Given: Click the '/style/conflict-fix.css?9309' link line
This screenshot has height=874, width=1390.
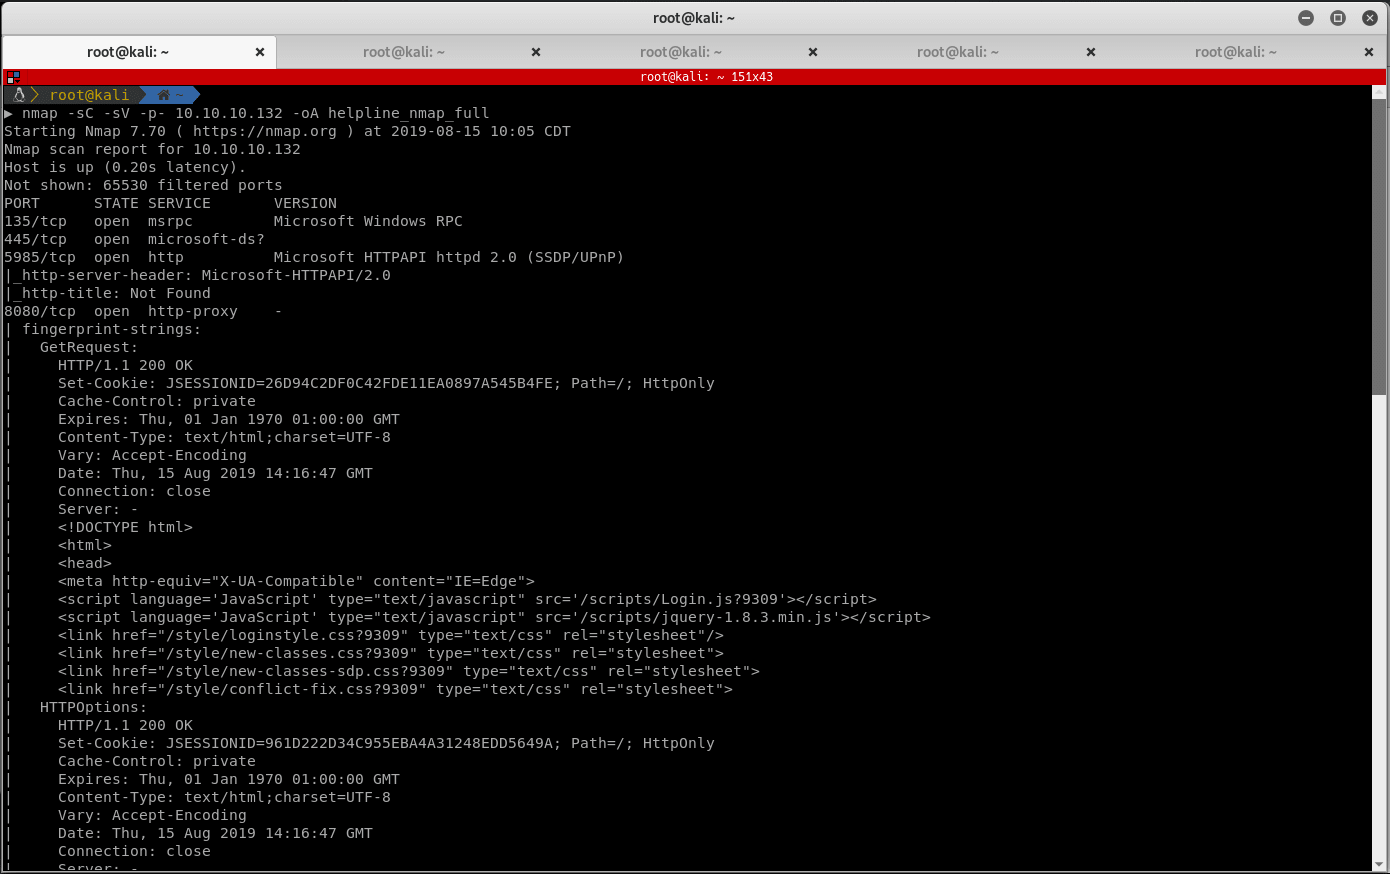Looking at the screenshot, I should pos(395,689).
